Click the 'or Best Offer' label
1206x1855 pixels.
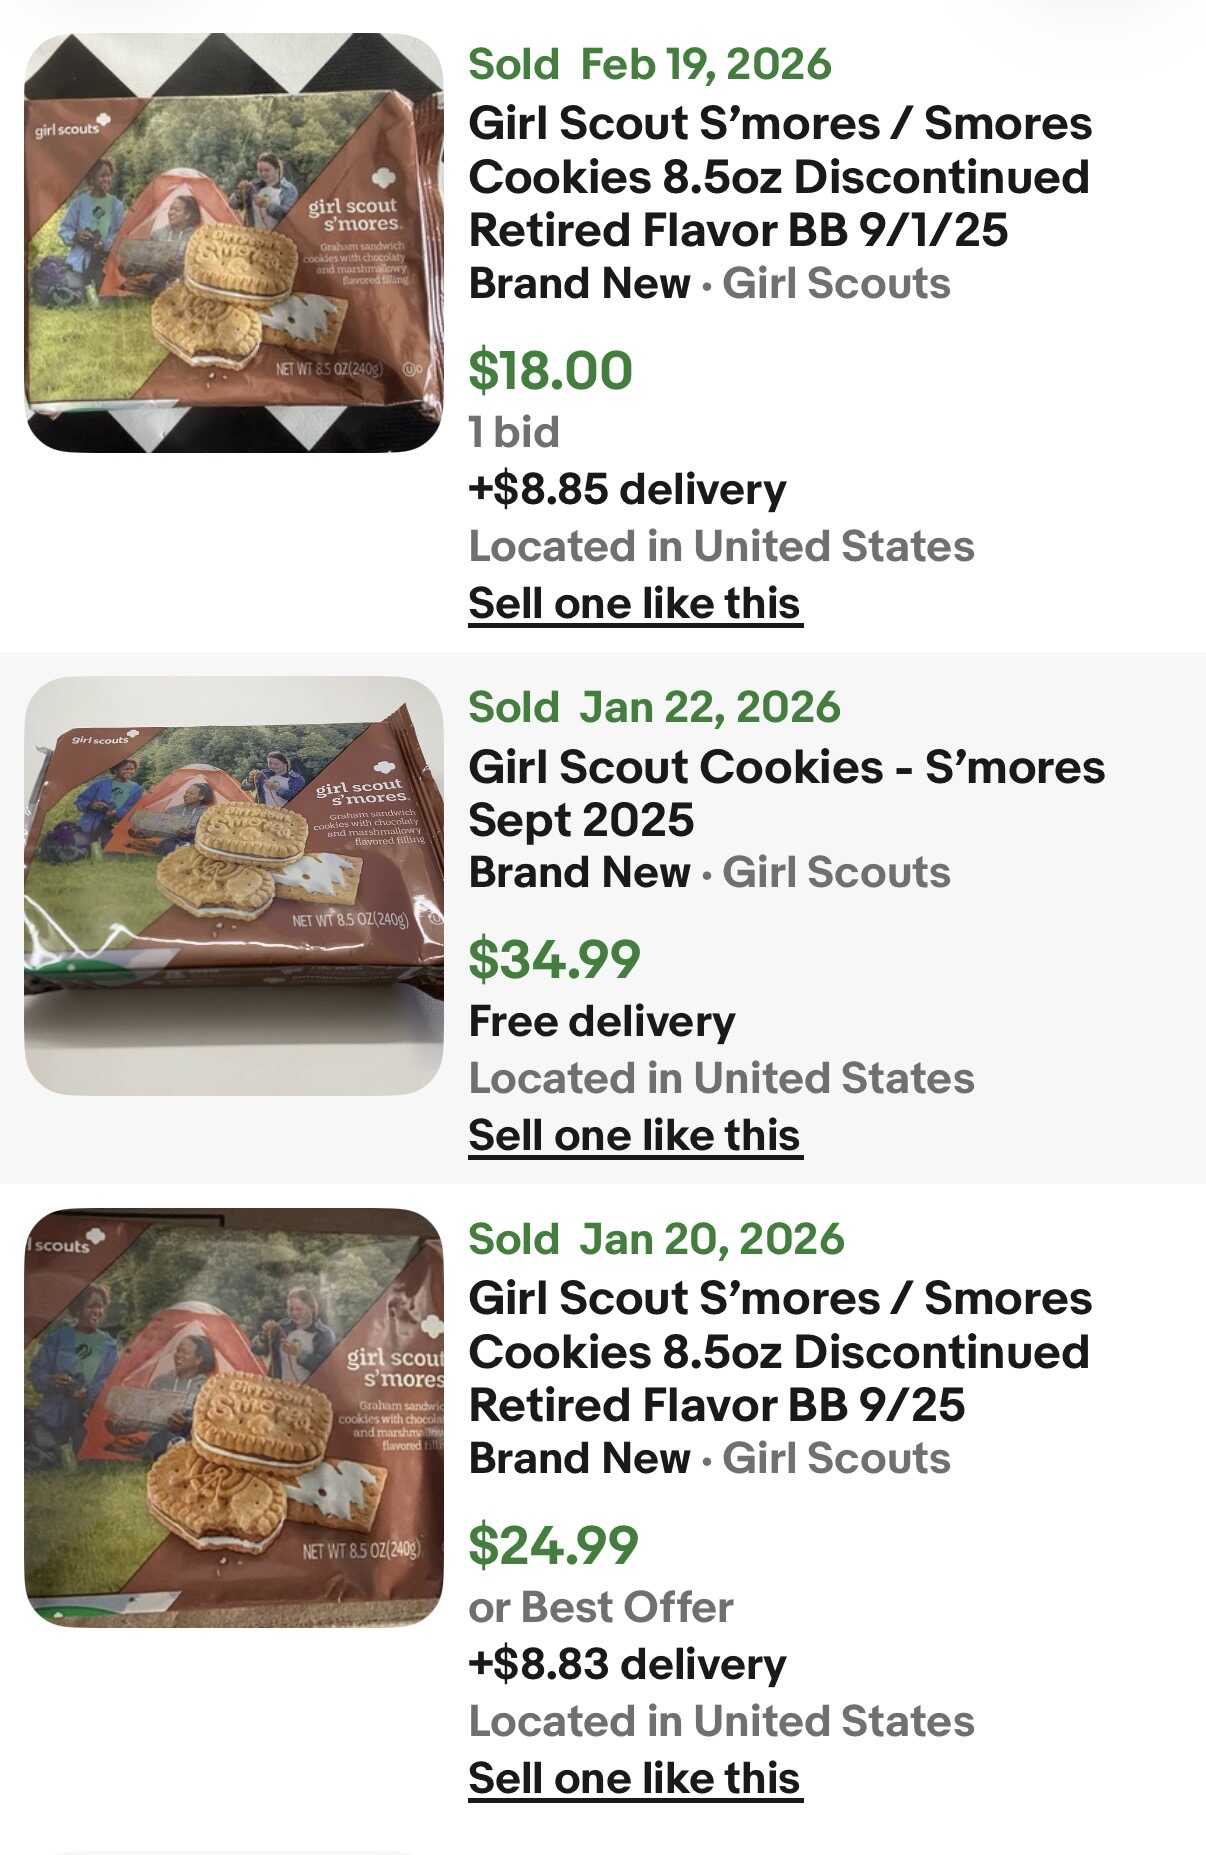pyautogui.click(x=600, y=1607)
